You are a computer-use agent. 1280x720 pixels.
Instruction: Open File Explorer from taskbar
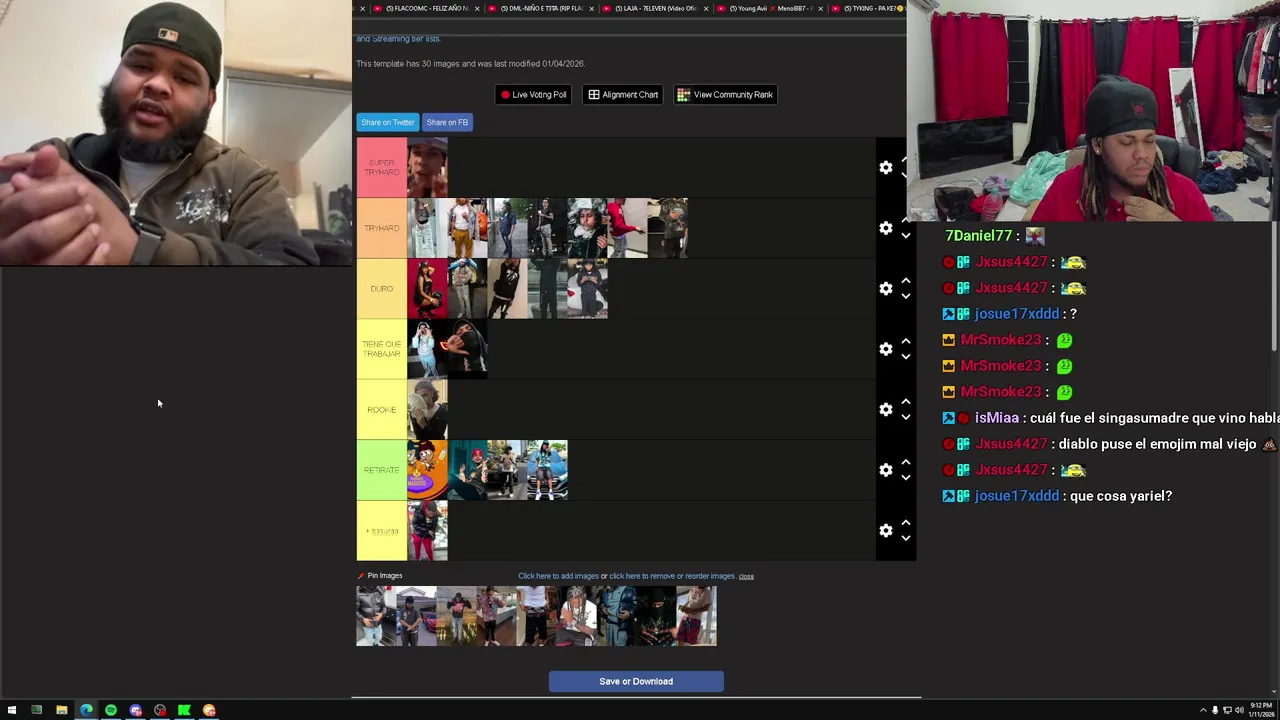click(61, 710)
